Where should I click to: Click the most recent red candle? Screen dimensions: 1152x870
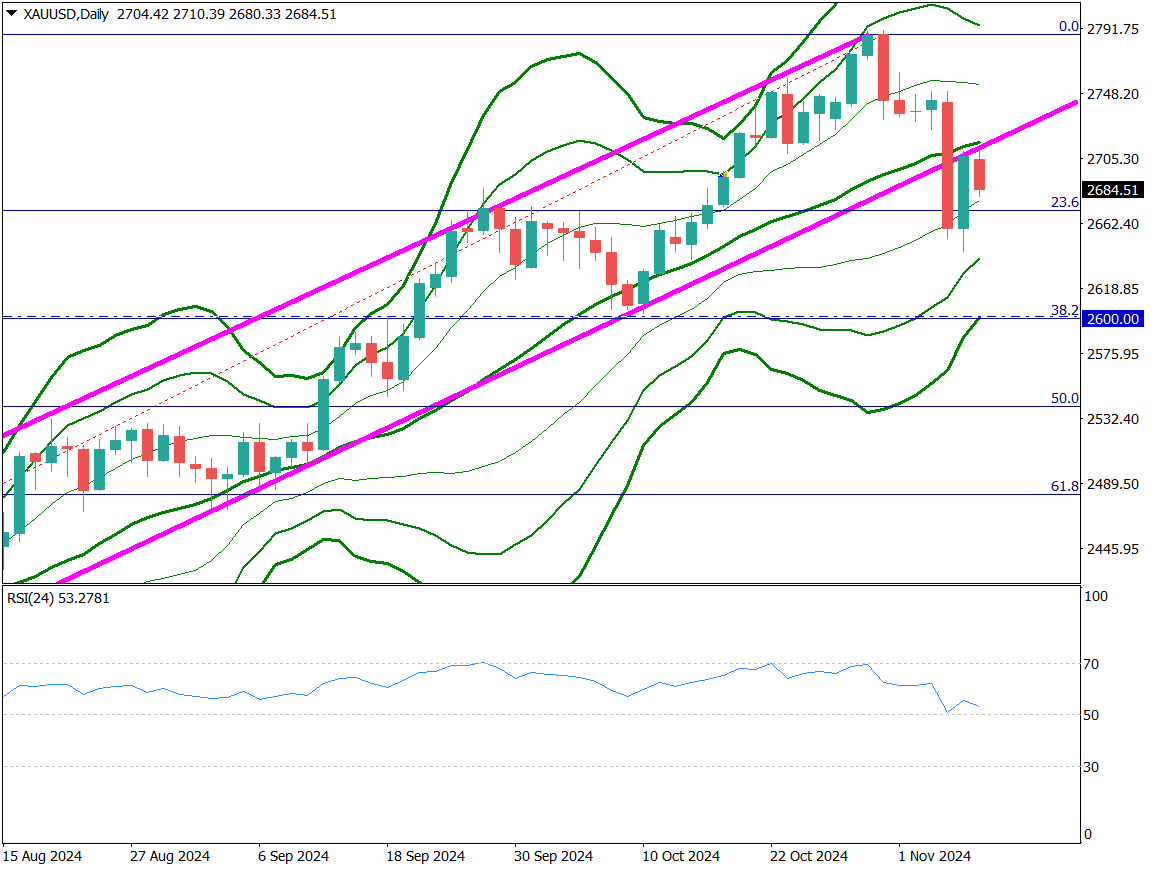tap(980, 174)
